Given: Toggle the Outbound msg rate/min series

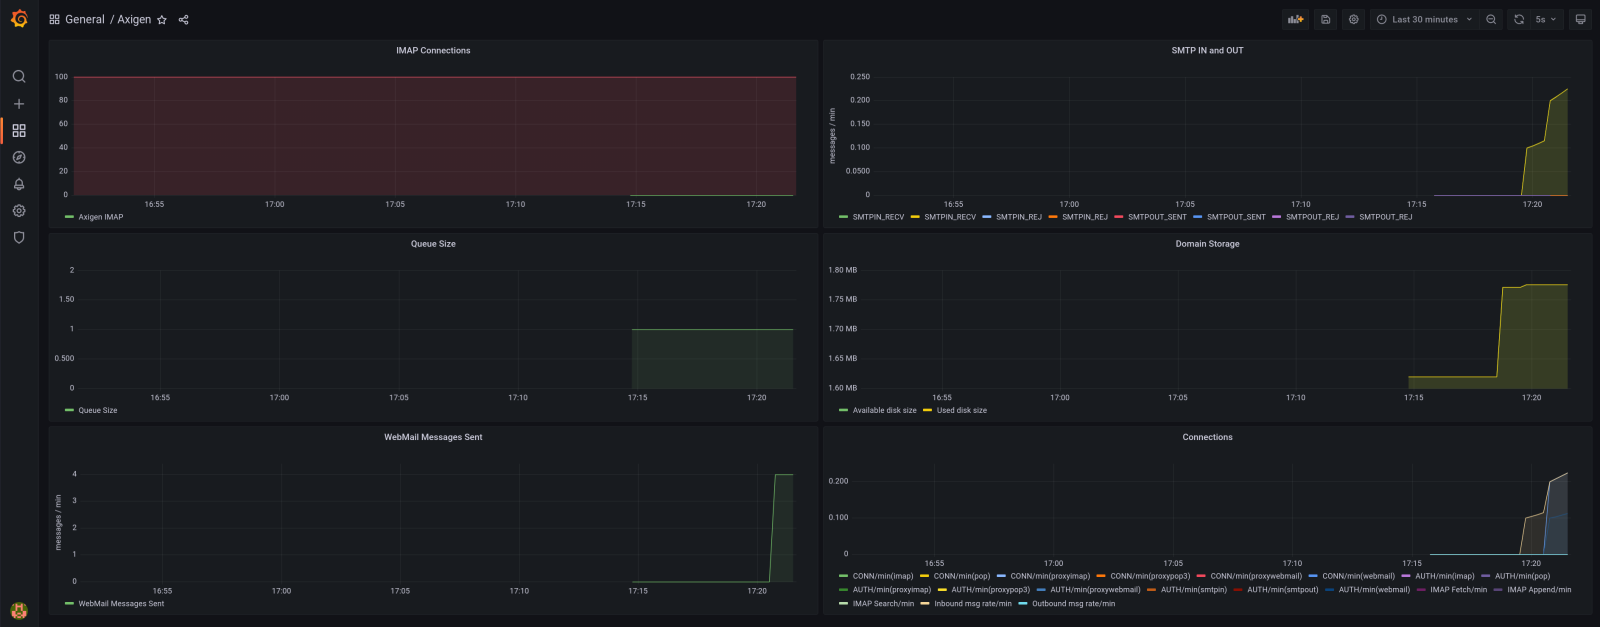Looking at the screenshot, I should (1073, 604).
